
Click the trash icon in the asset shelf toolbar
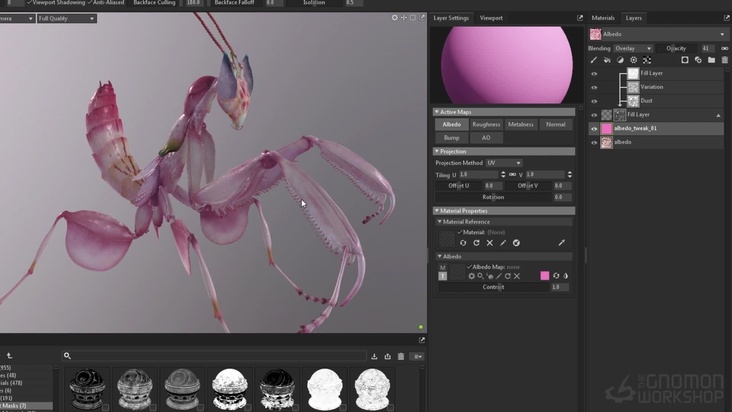[401, 356]
